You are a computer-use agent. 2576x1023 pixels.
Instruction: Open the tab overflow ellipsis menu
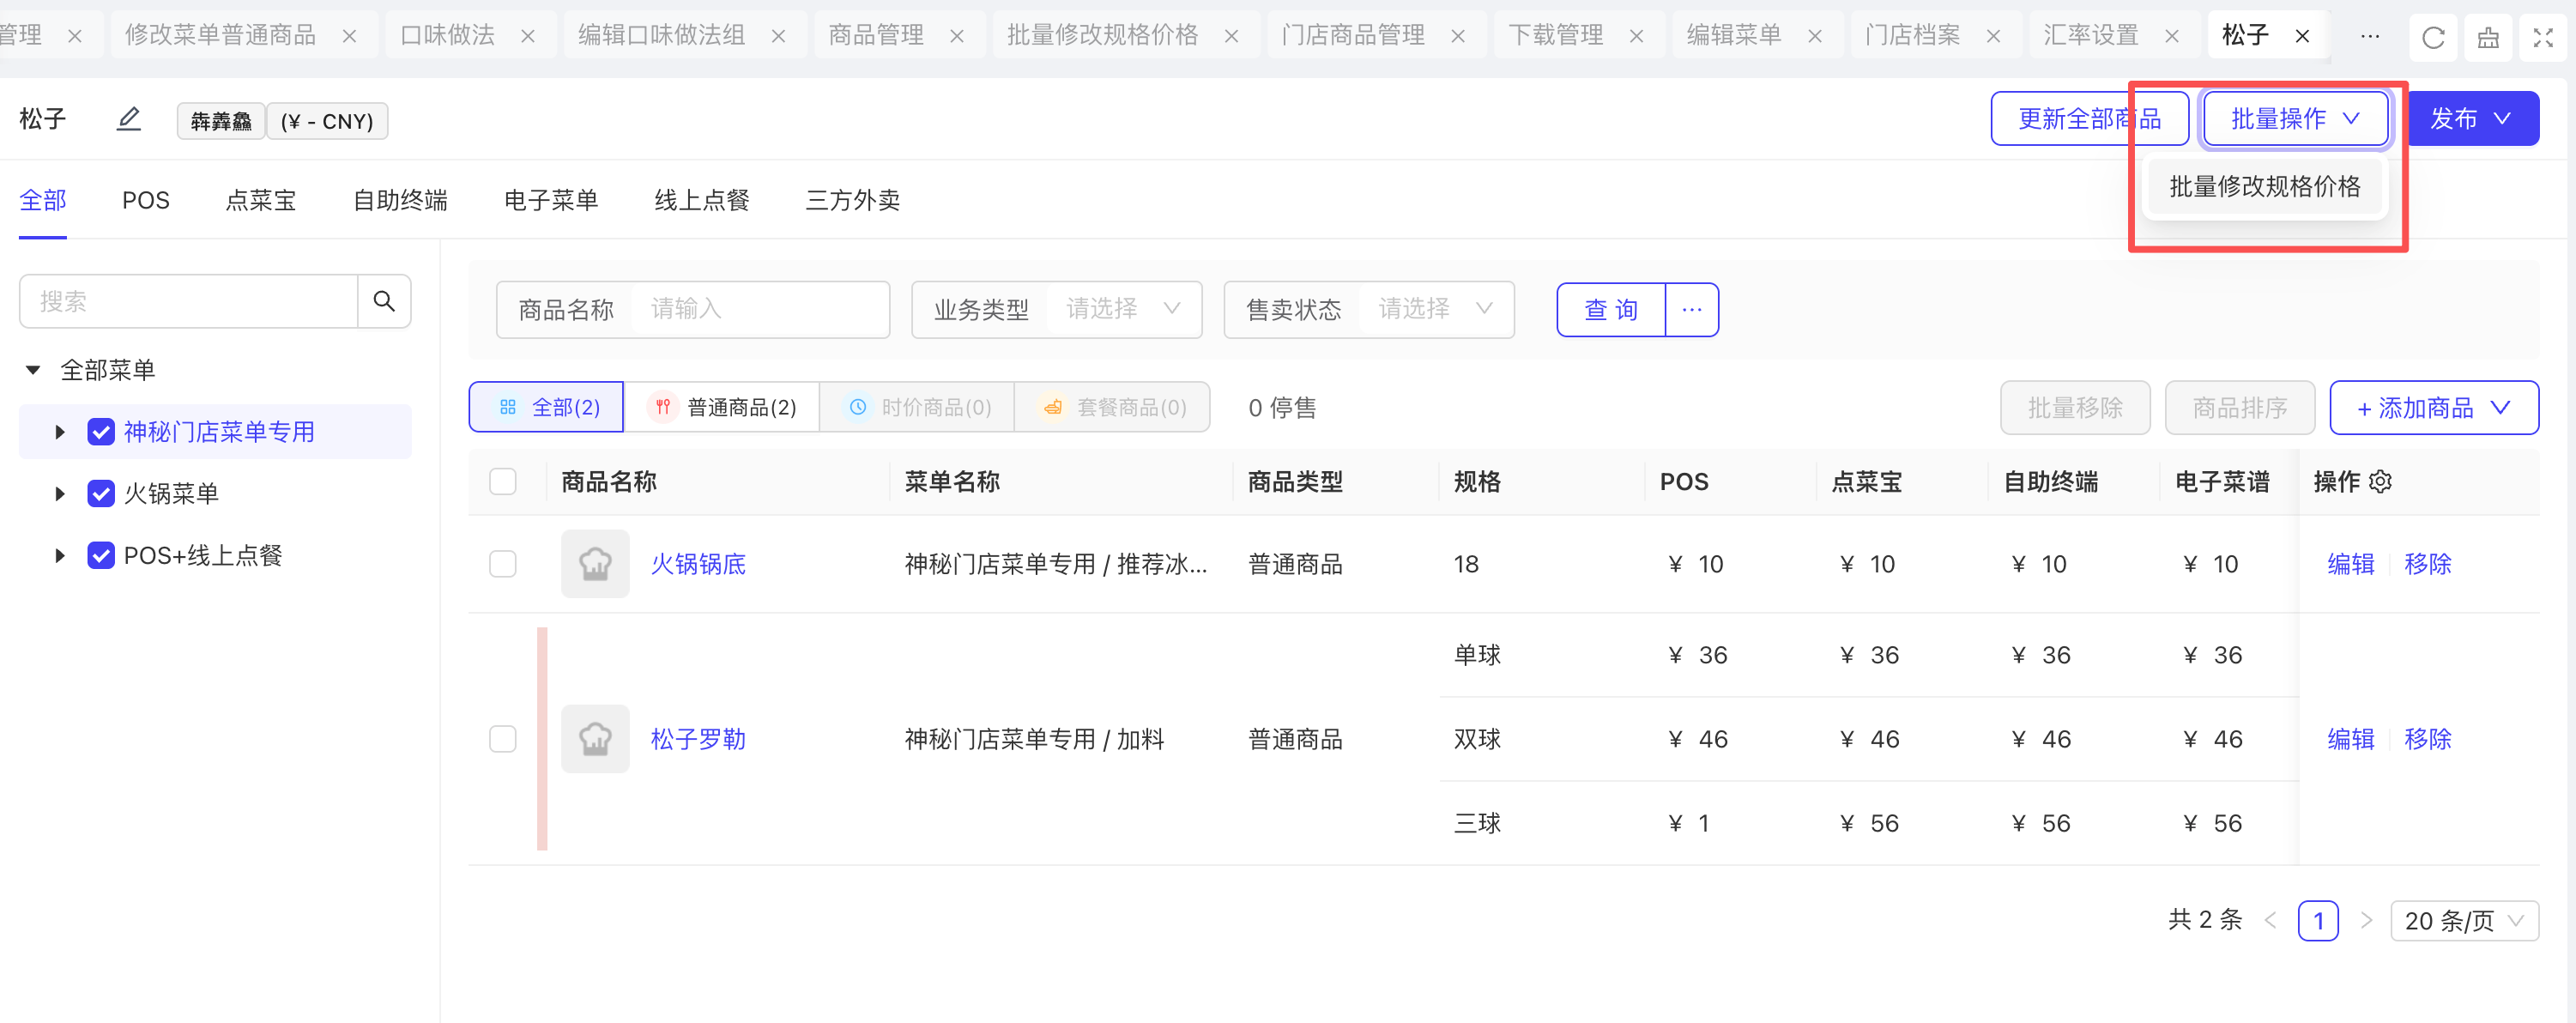tap(2369, 36)
